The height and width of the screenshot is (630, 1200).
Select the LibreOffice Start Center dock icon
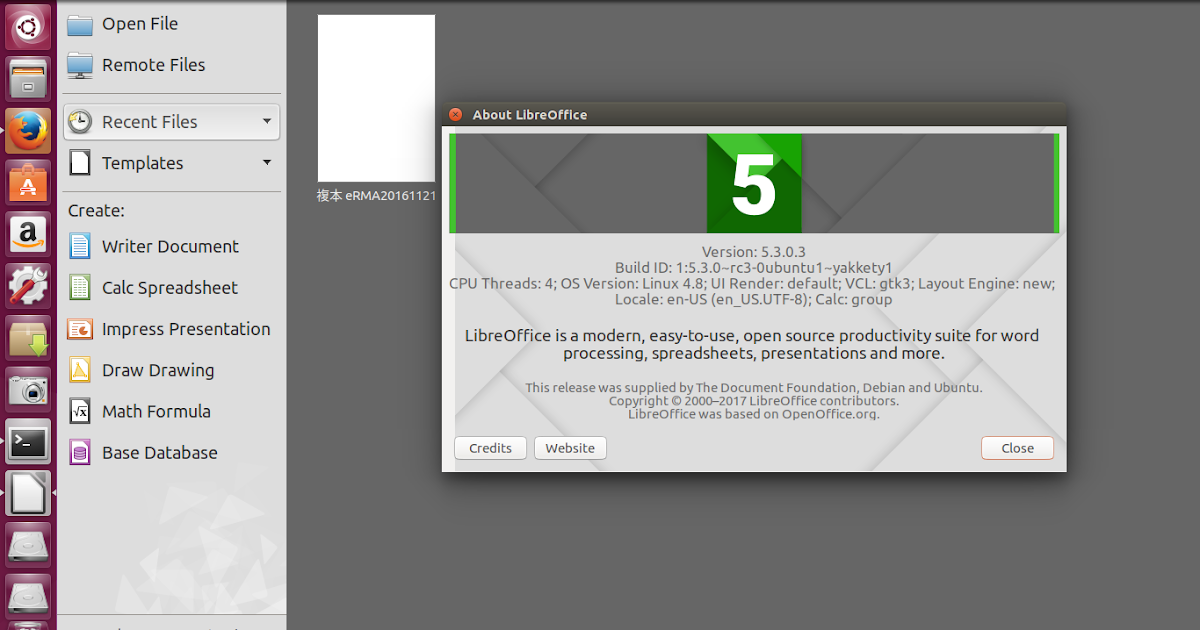pos(28,494)
